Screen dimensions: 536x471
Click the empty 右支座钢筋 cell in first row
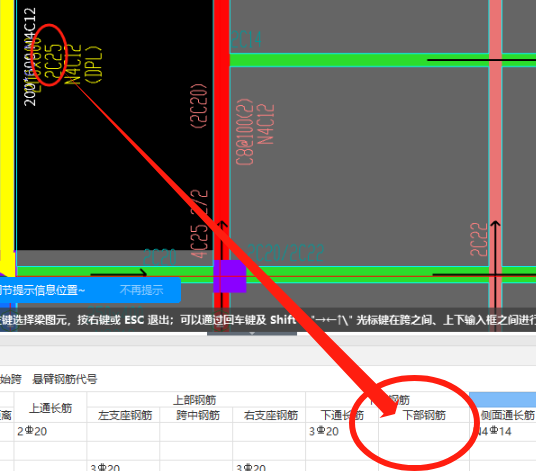click(x=269, y=432)
